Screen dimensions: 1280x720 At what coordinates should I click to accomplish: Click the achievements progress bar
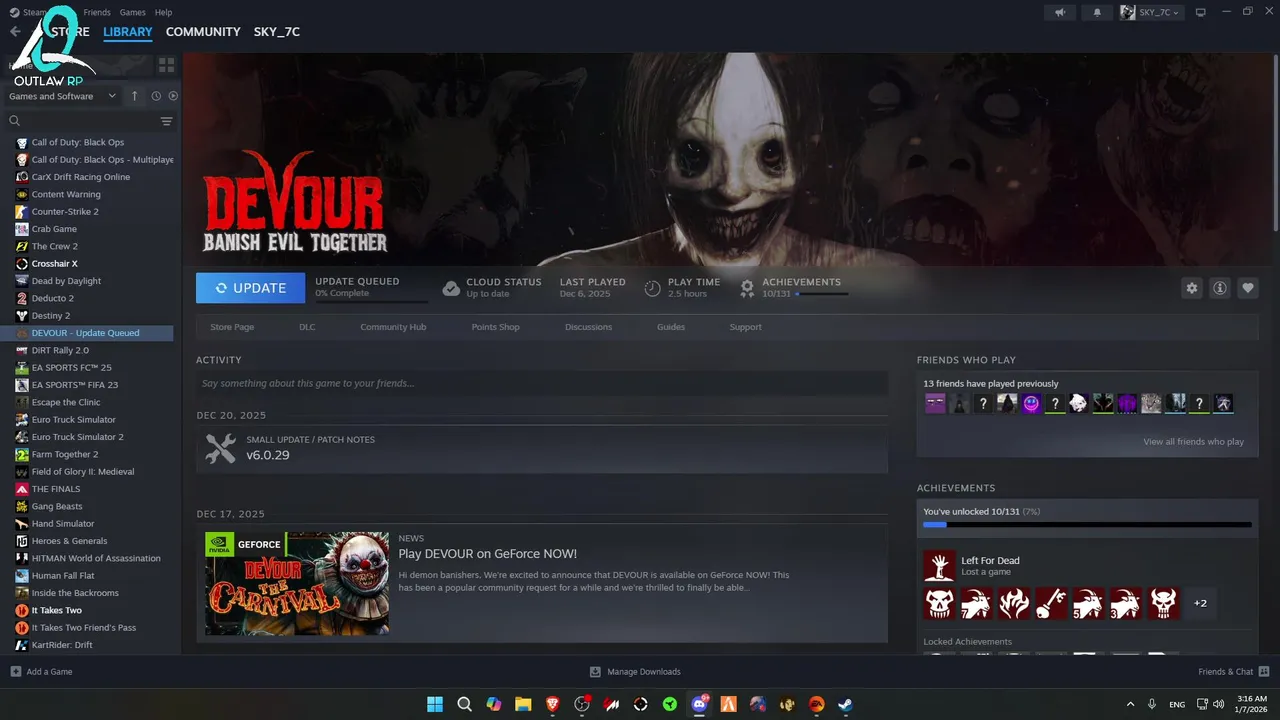(x=1087, y=524)
